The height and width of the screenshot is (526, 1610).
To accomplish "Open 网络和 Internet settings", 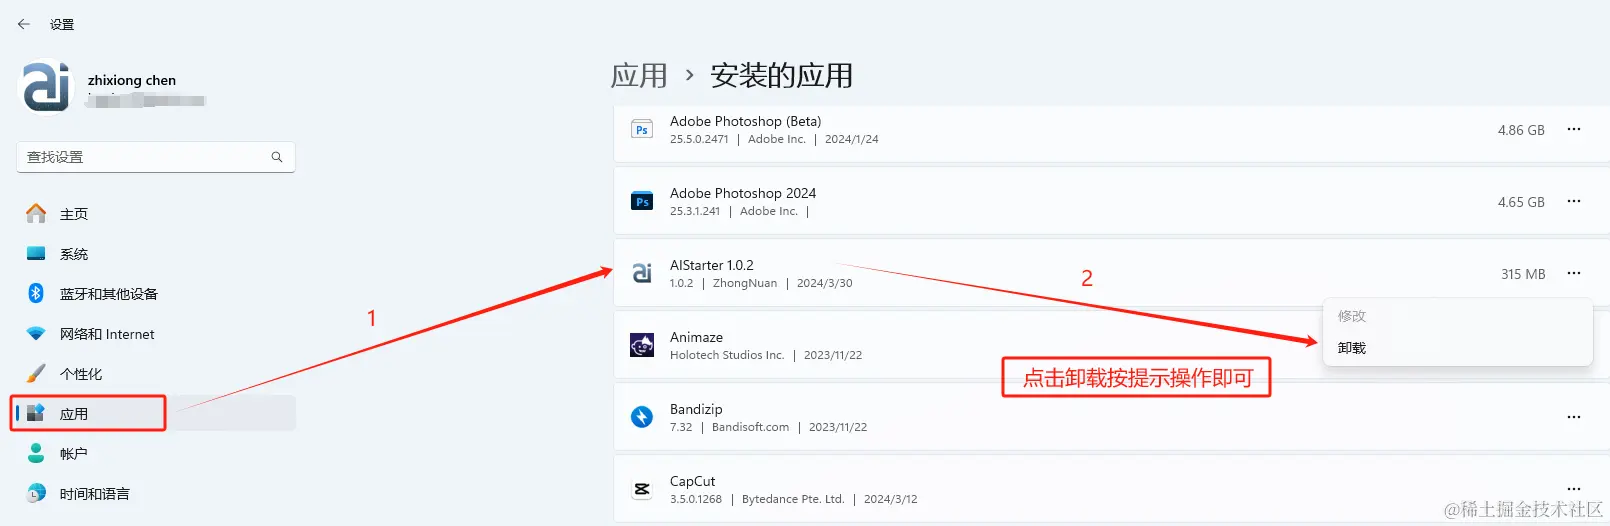I will pos(156,334).
